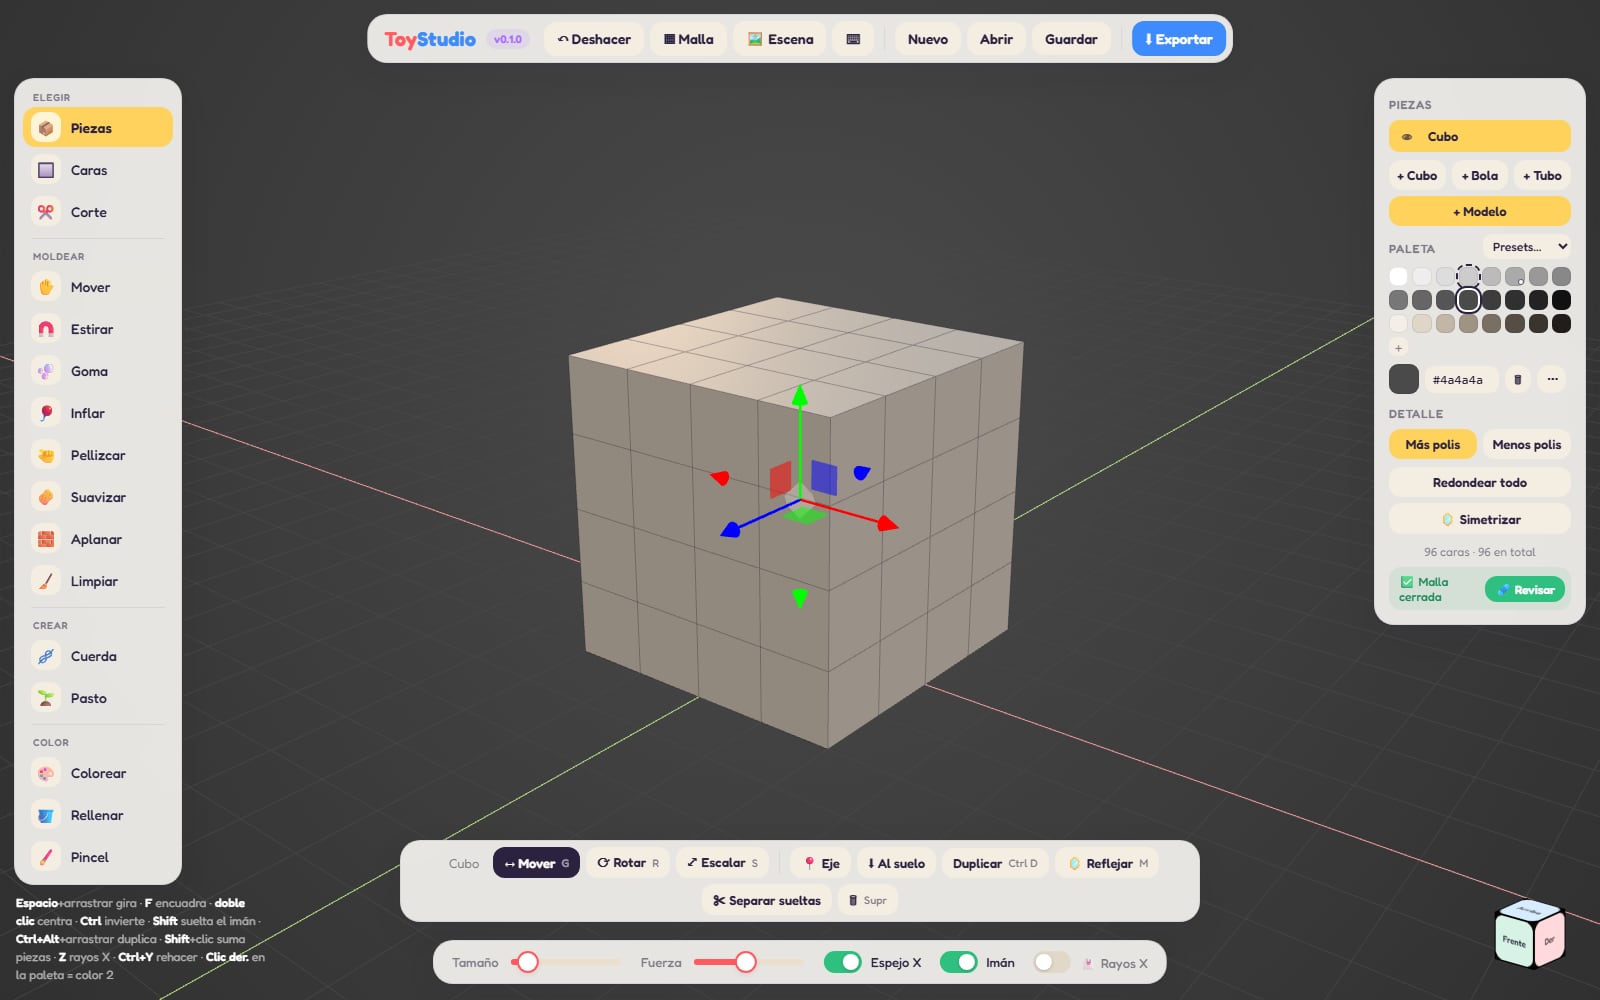
Task: Click the Exportar button
Action: [x=1178, y=39]
